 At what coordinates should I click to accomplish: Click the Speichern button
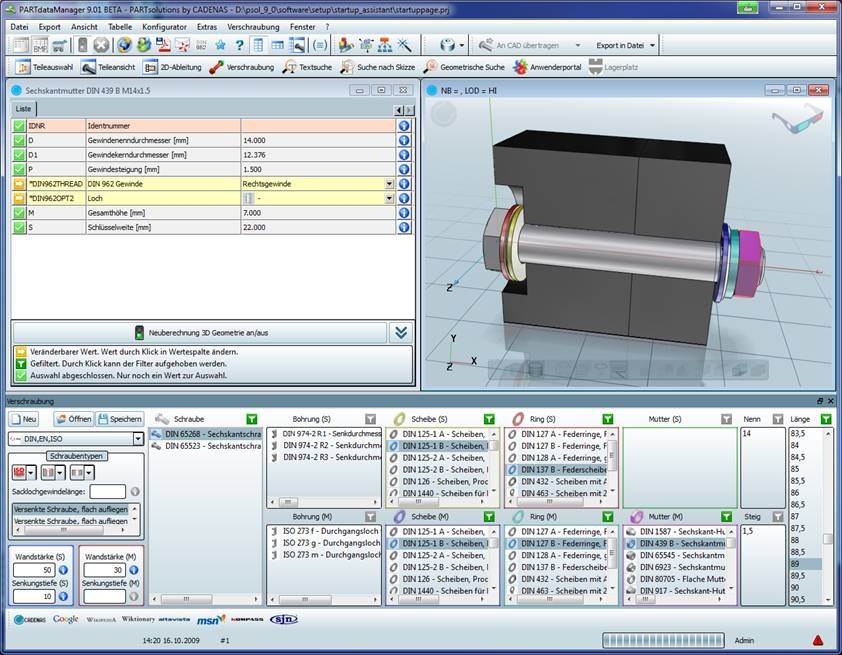[119, 419]
